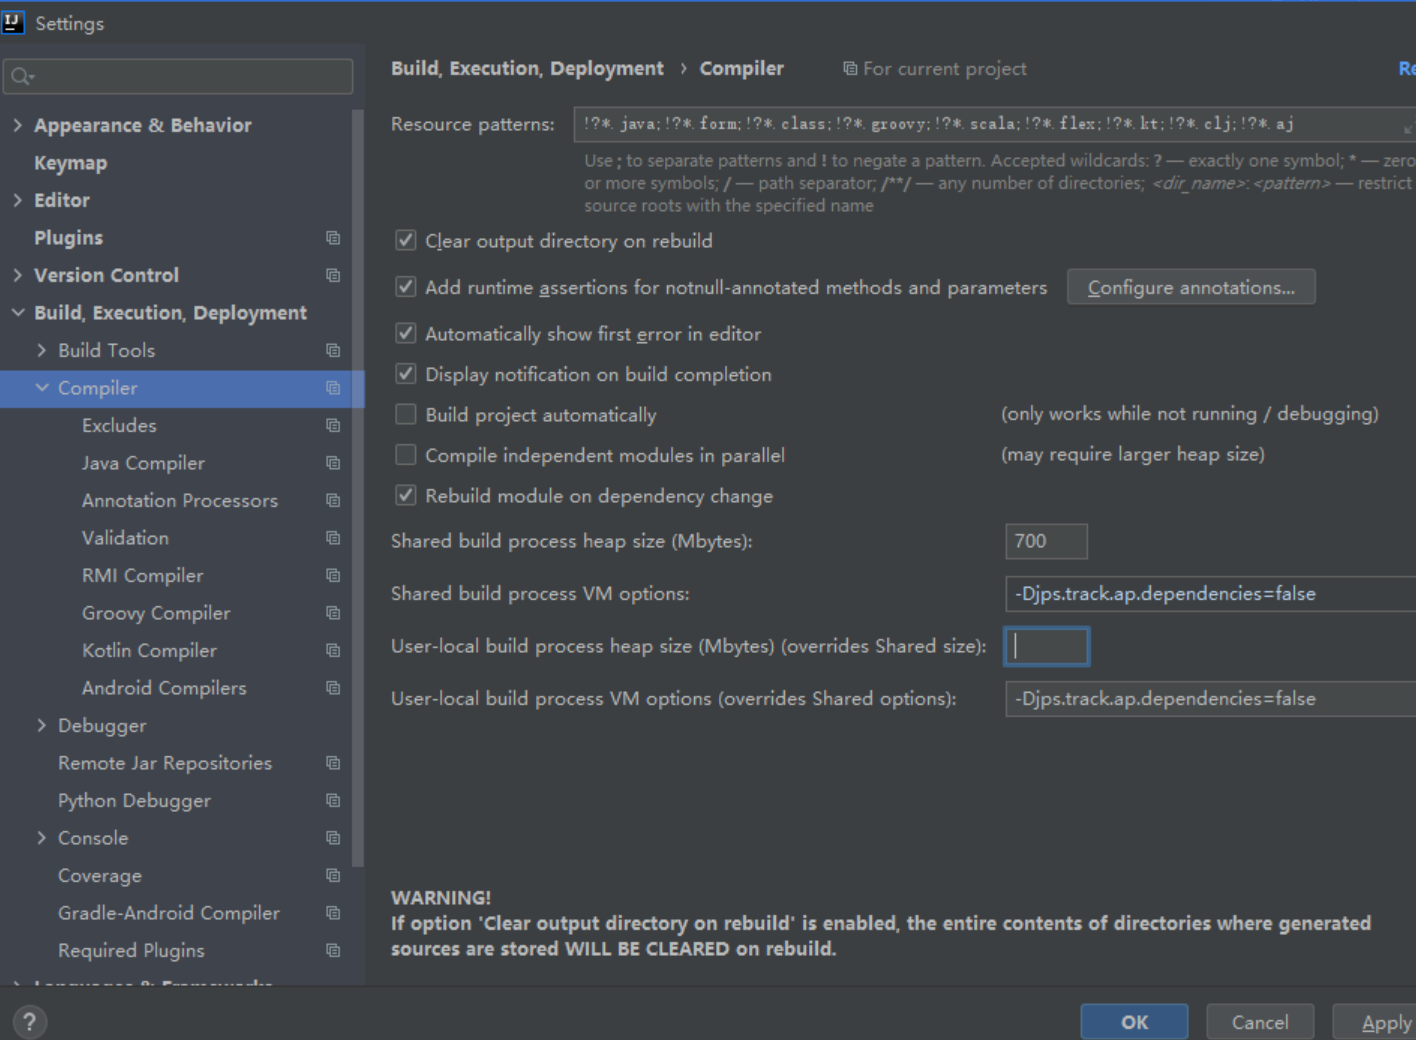The width and height of the screenshot is (1416, 1040).
Task: Open help with the question mark button
Action: (x=29, y=1022)
